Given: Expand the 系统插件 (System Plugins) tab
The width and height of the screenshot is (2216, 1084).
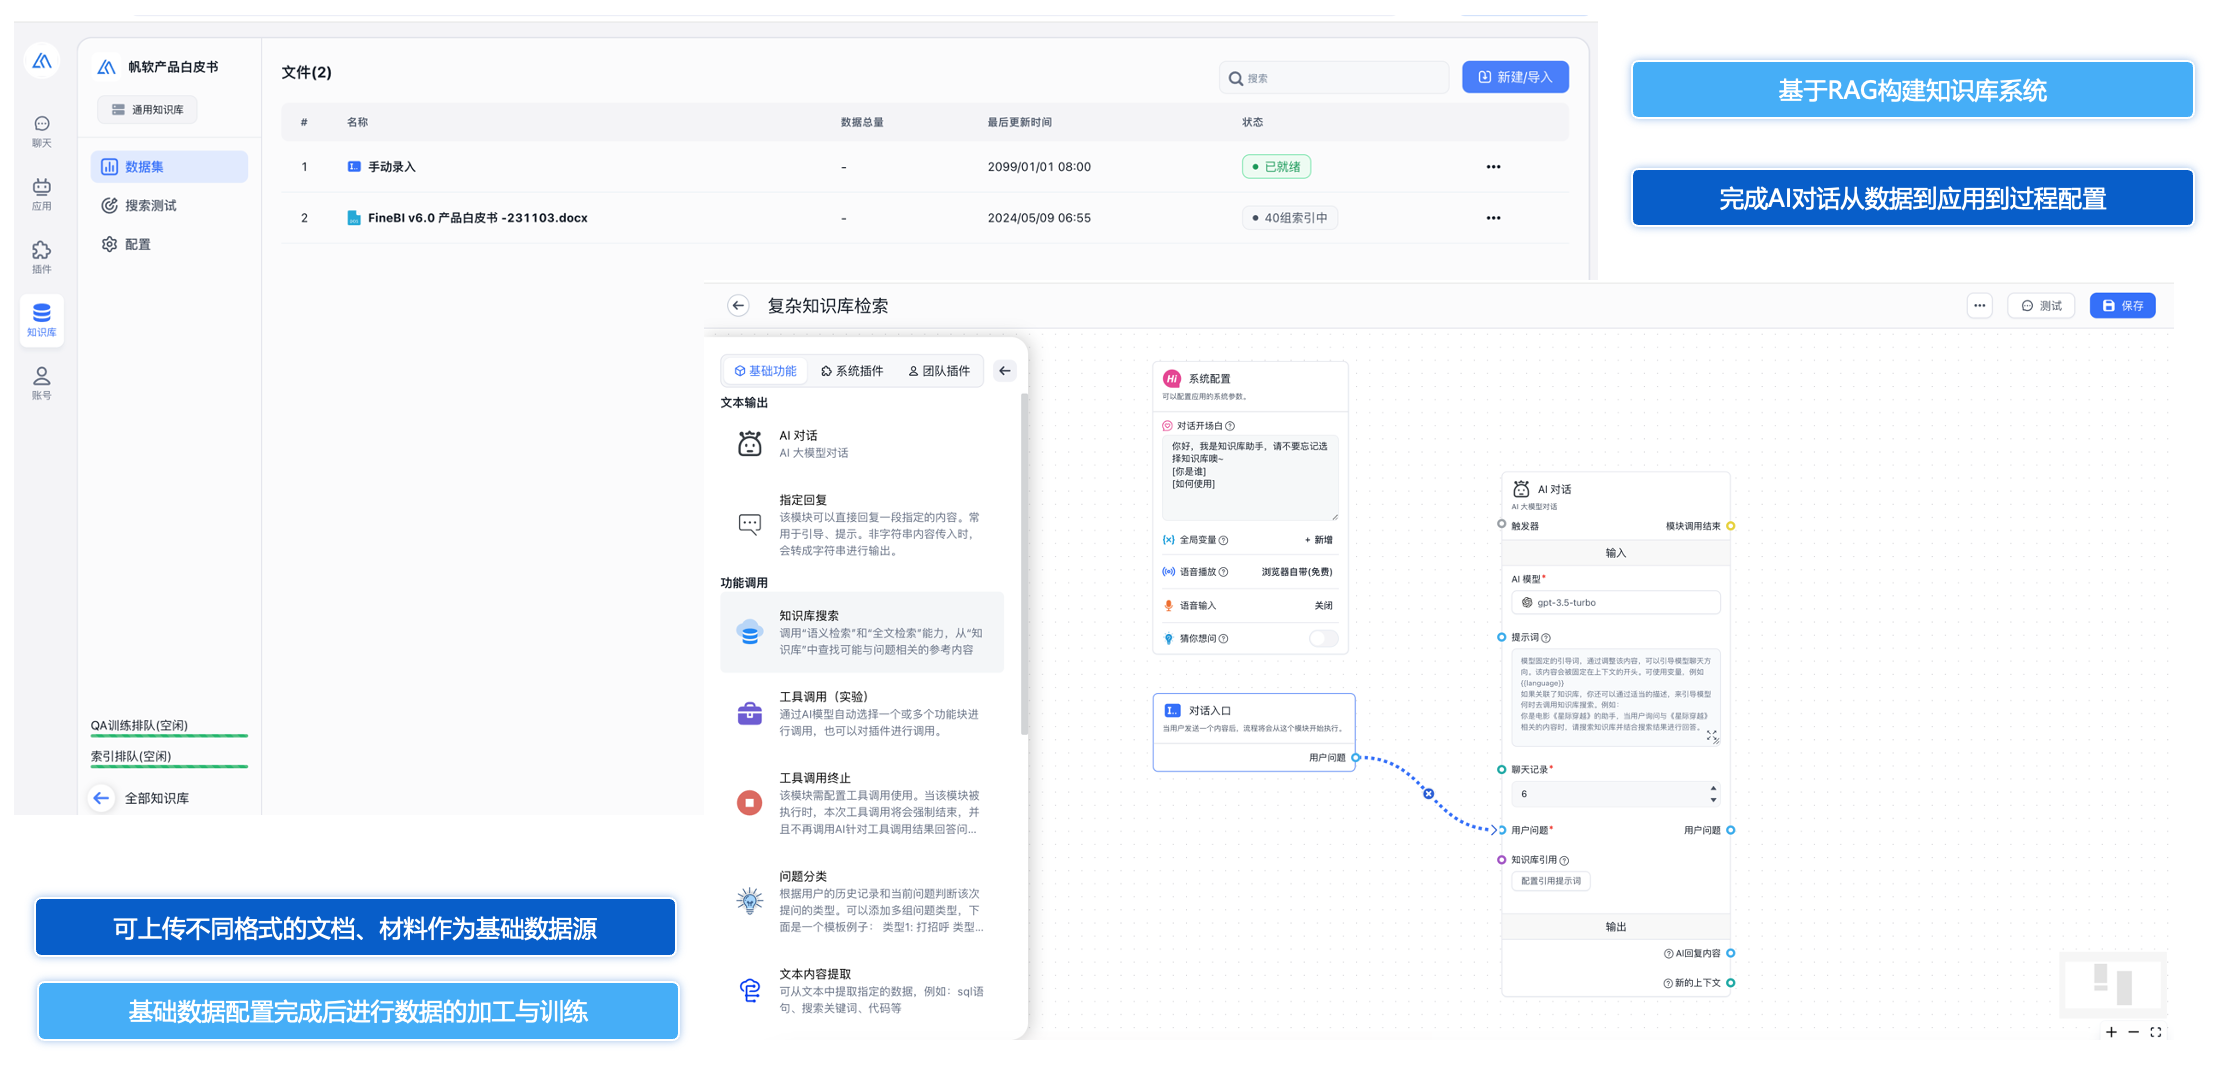Looking at the screenshot, I should pos(855,369).
